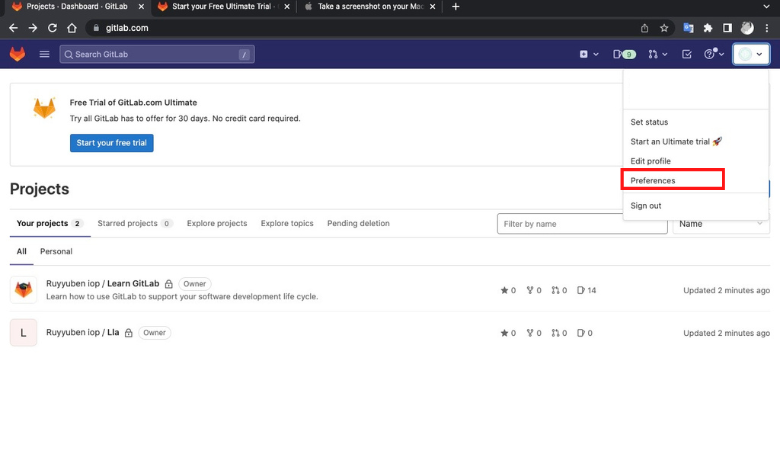
Task: Bookmark this page with the star icon
Action: pos(664,28)
